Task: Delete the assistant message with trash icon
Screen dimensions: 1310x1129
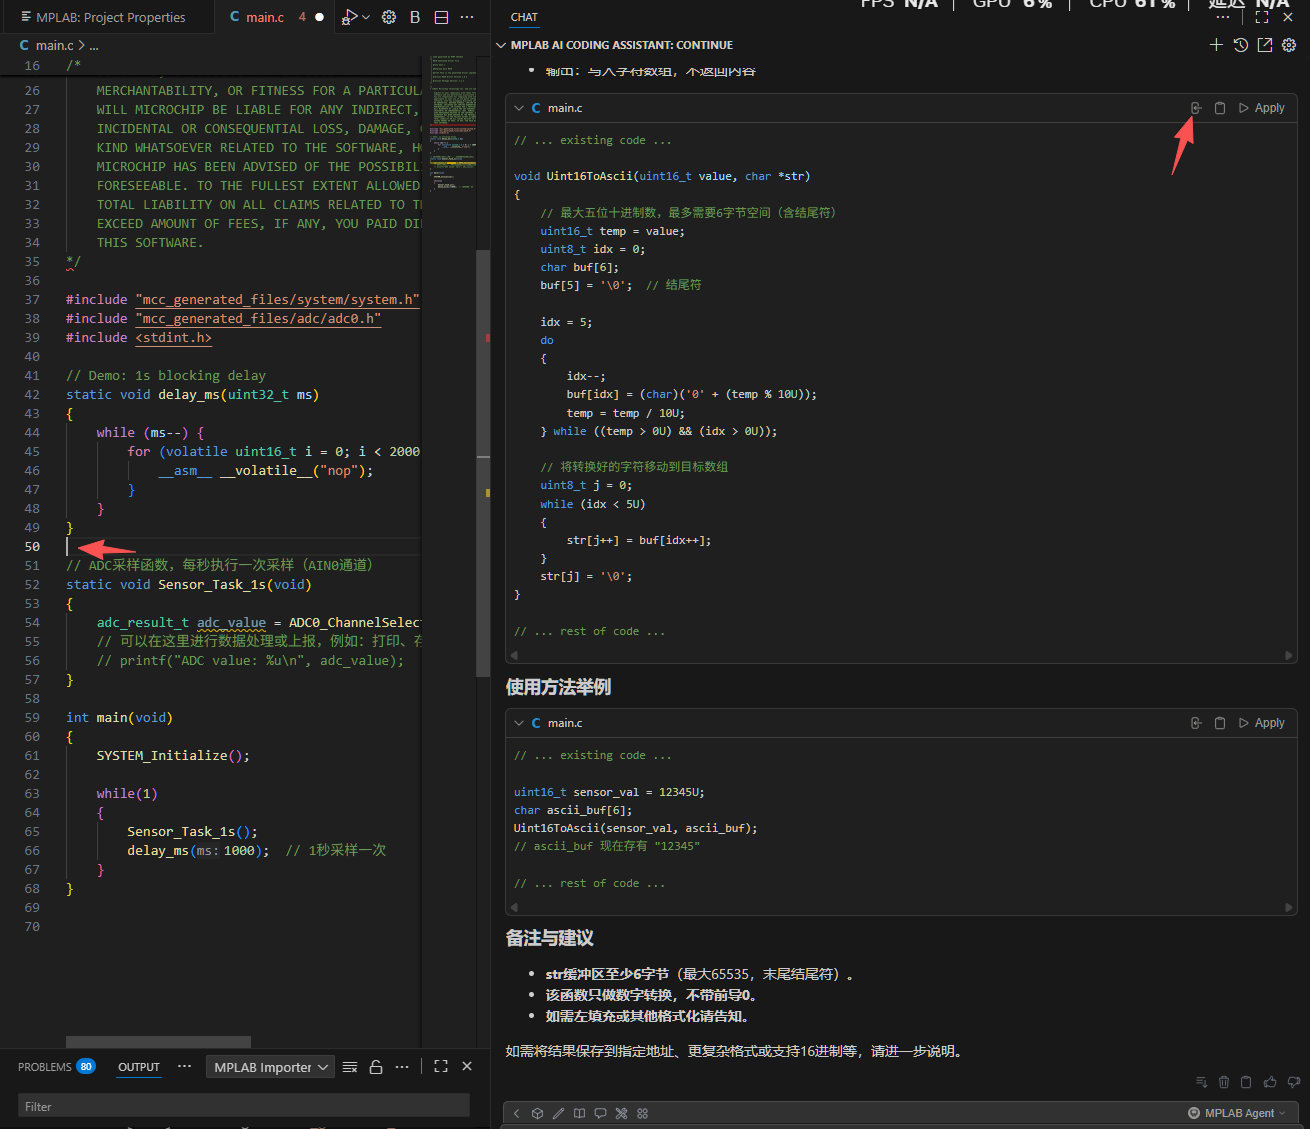Action: tap(1224, 1082)
